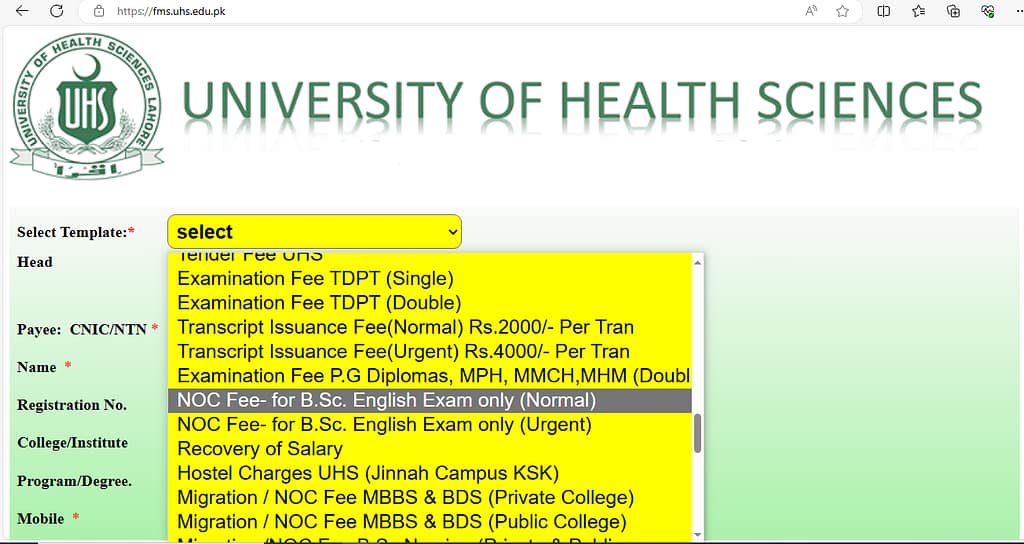
Task: Click the site lock icon in address bar
Action: tap(98, 11)
